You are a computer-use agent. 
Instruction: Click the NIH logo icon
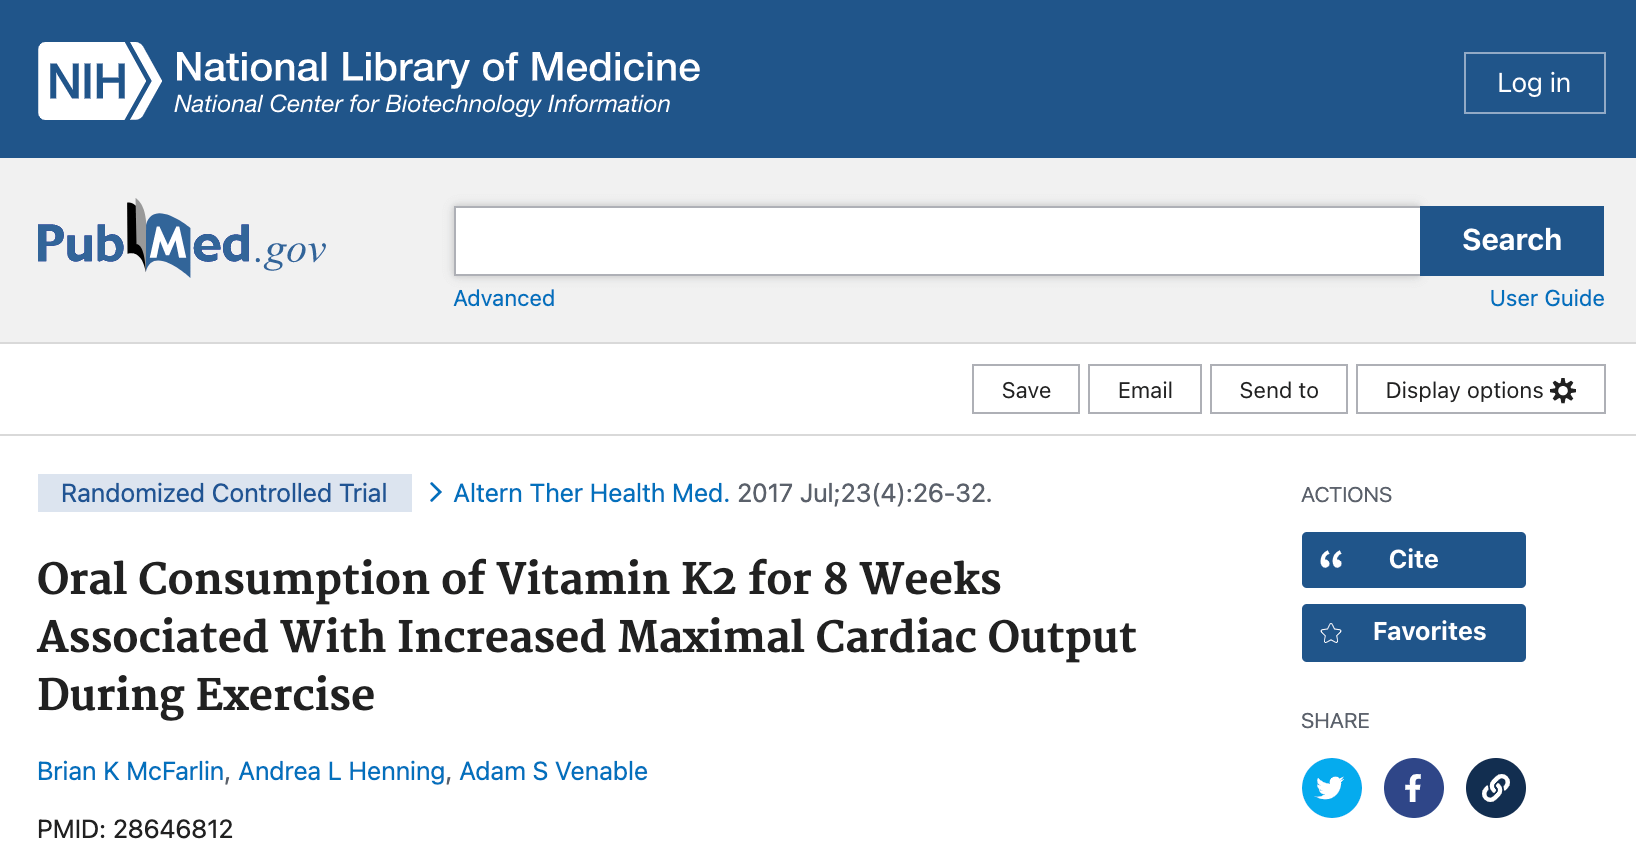[98, 81]
